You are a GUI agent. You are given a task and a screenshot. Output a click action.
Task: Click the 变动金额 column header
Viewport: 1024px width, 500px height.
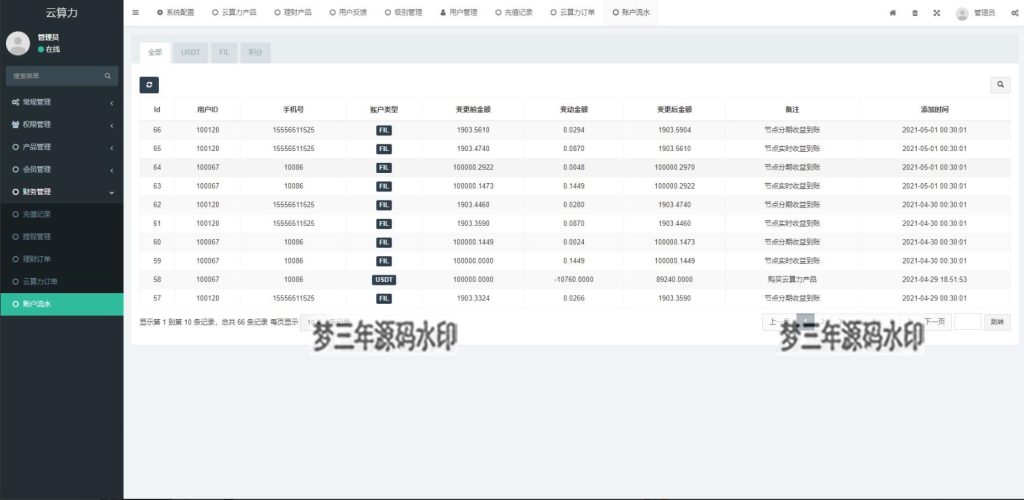[x=573, y=110]
